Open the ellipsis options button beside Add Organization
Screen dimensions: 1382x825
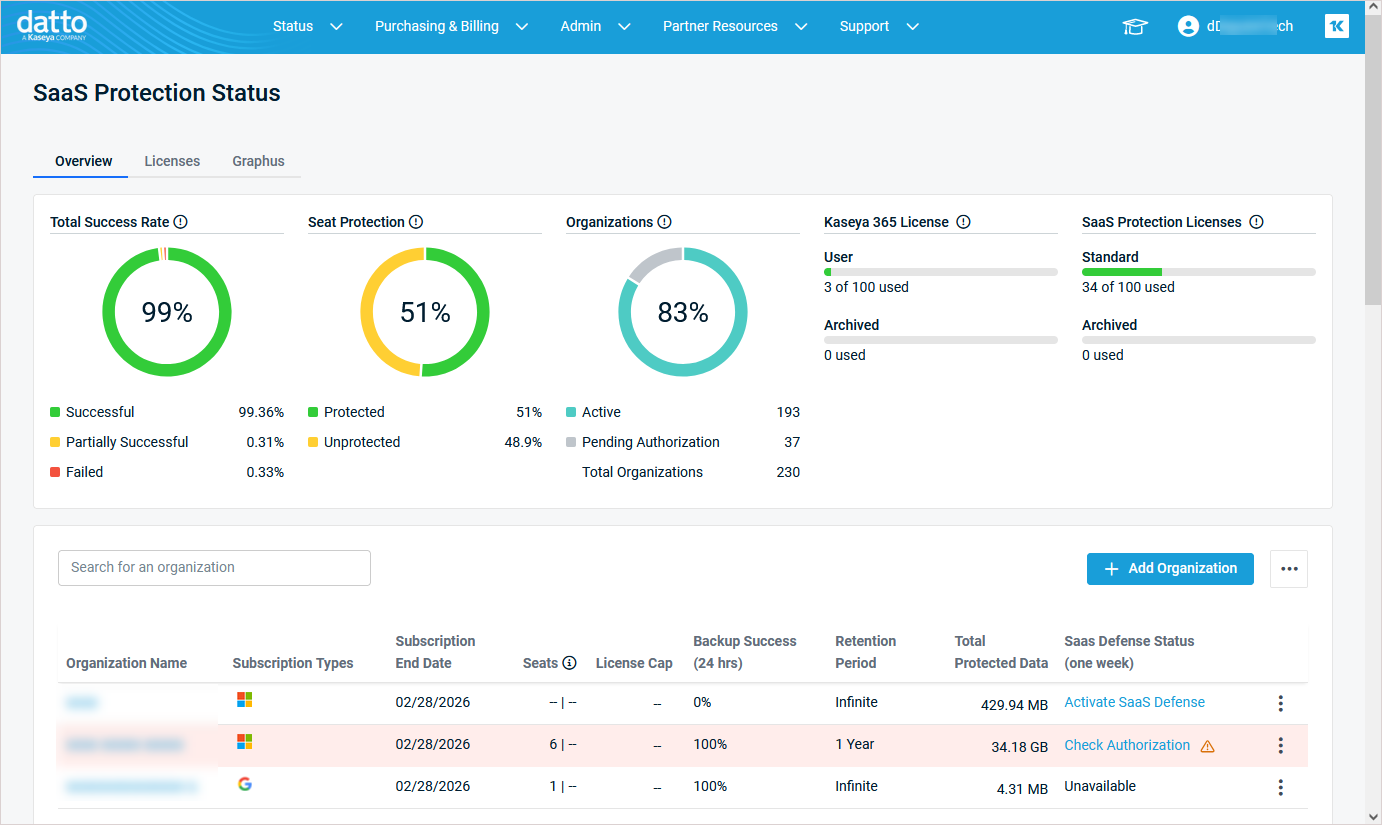[x=1289, y=568]
